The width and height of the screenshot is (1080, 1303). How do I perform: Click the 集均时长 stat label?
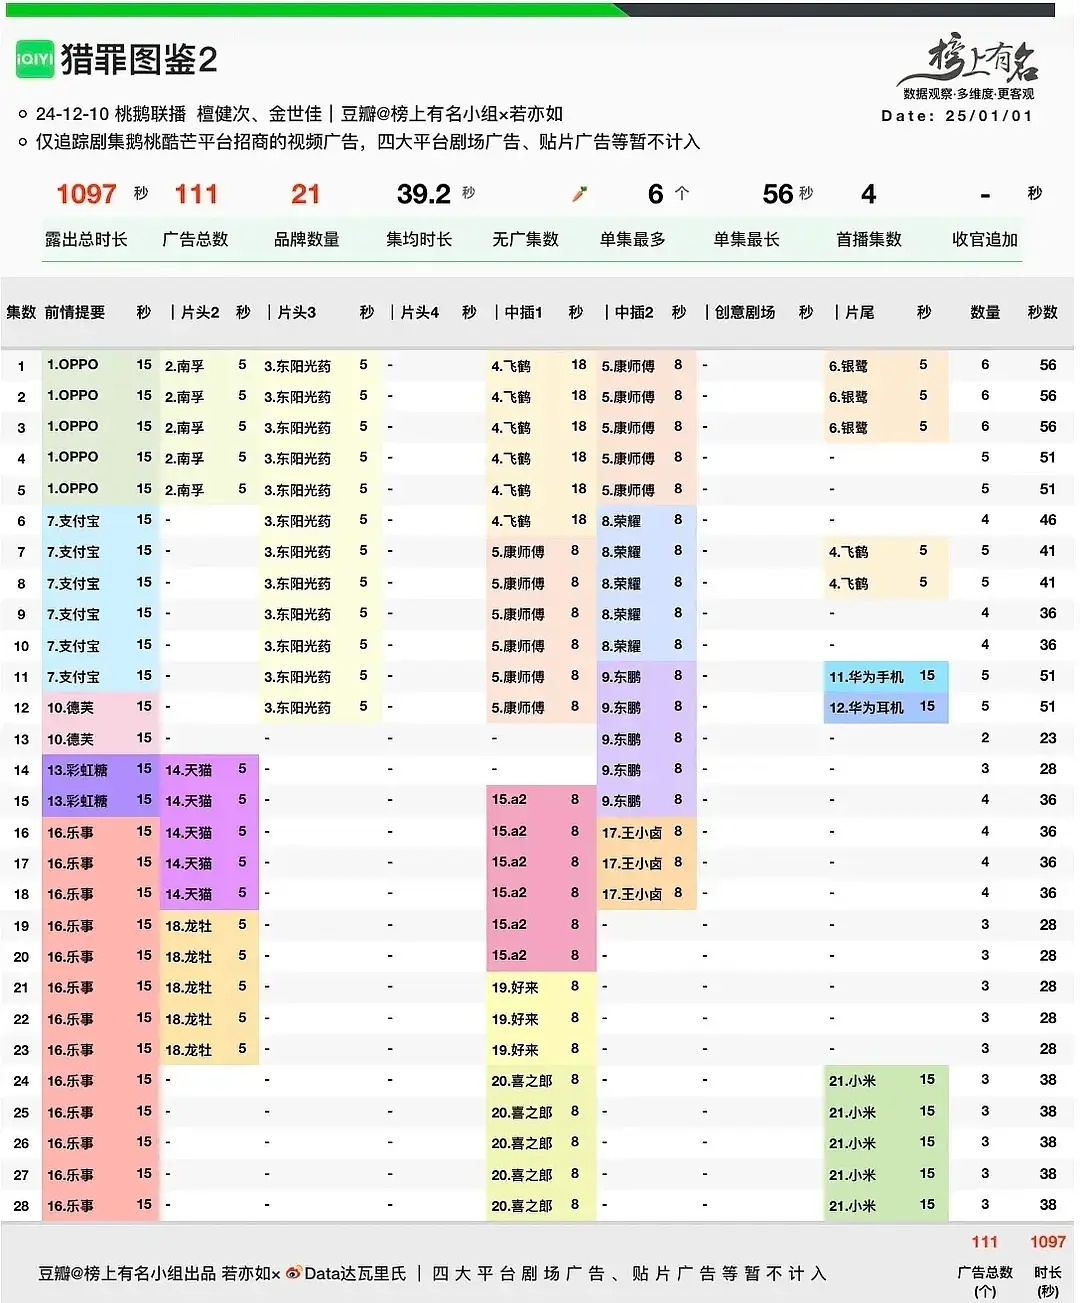coord(419,240)
